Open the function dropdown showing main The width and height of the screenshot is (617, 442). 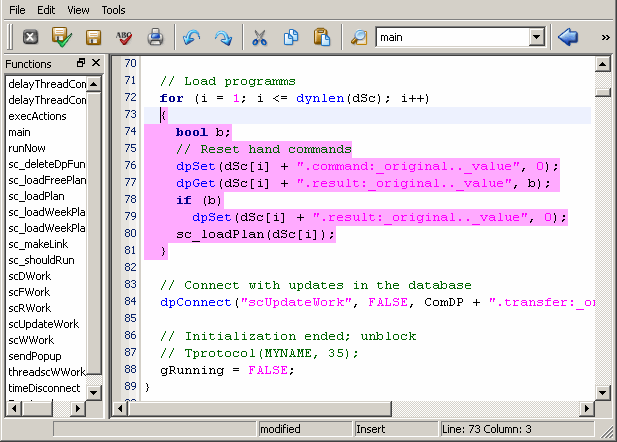point(537,37)
